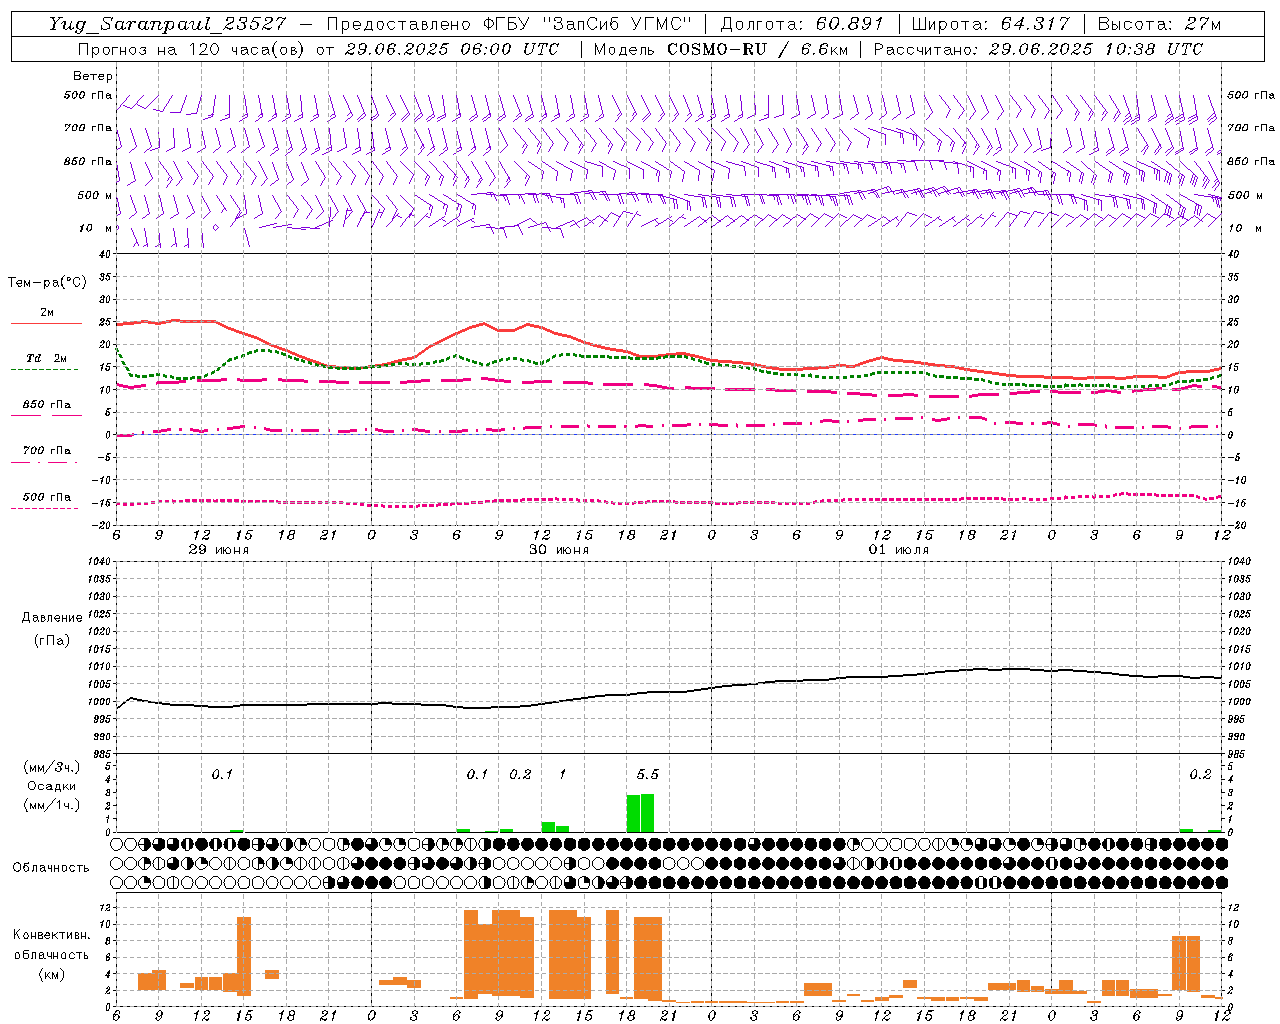Select the 700 гПа temperature legend label
The image size is (1280, 1024).
47,450
